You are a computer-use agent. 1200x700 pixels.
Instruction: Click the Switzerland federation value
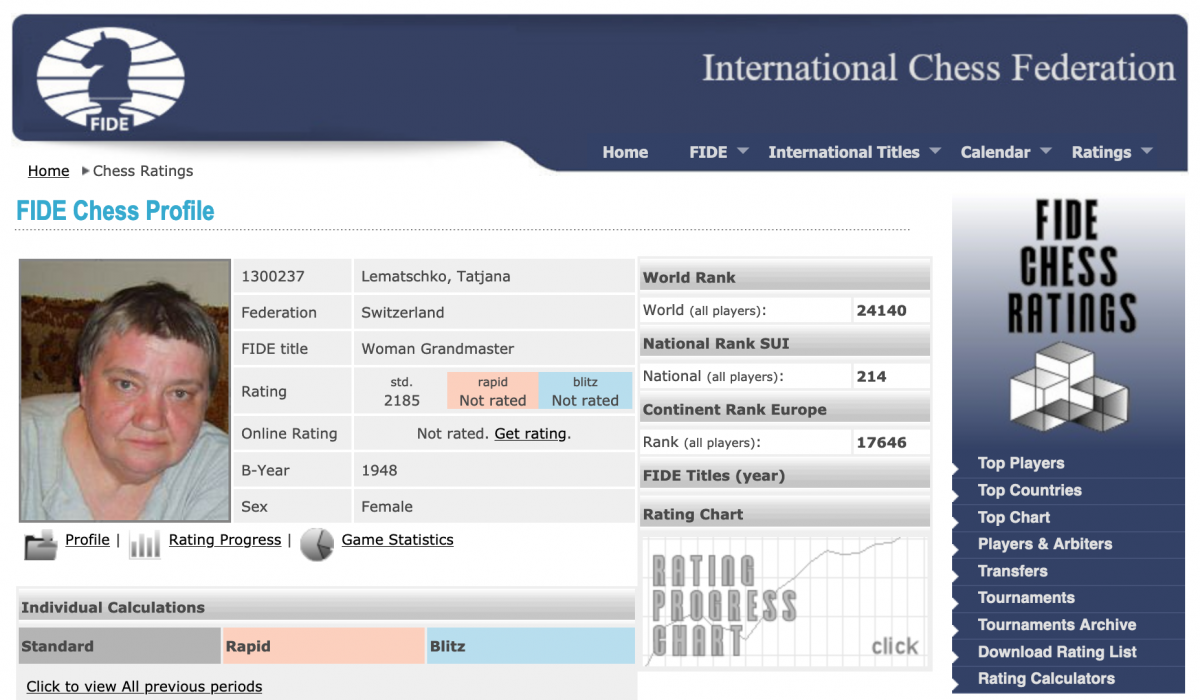click(x=403, y=312)
